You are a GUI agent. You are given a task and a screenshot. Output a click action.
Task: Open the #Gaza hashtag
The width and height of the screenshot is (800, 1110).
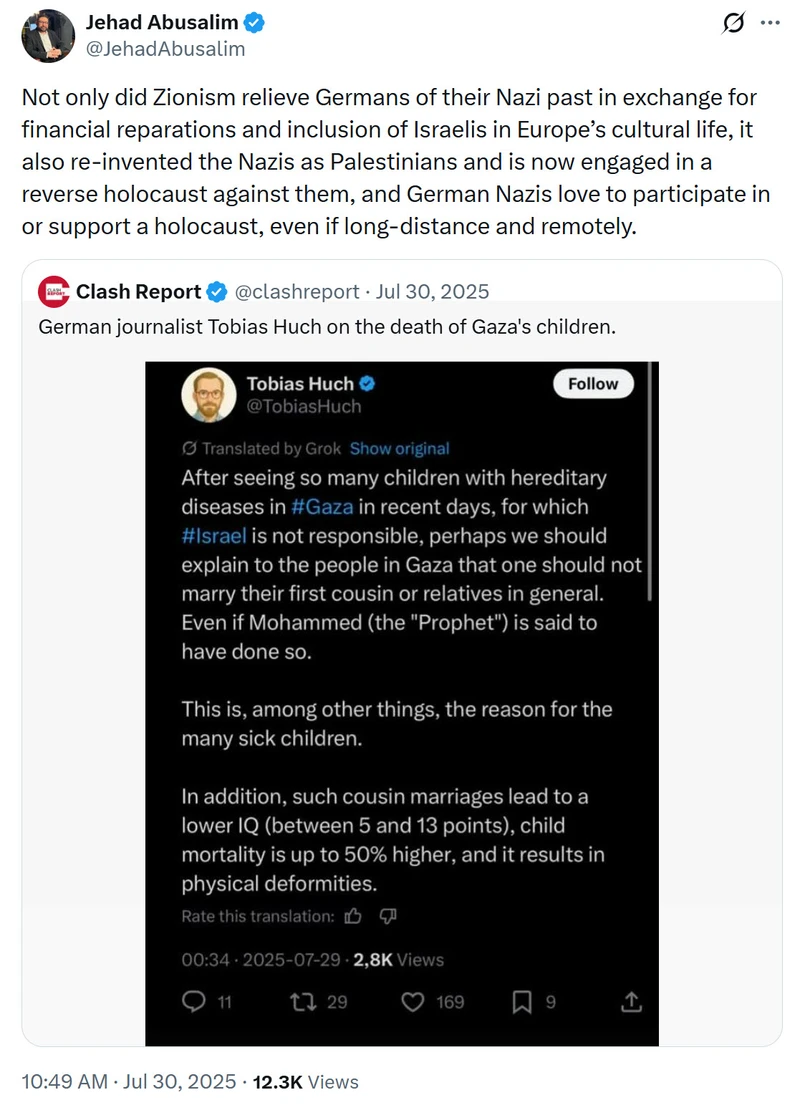click(x=322, y=507)
